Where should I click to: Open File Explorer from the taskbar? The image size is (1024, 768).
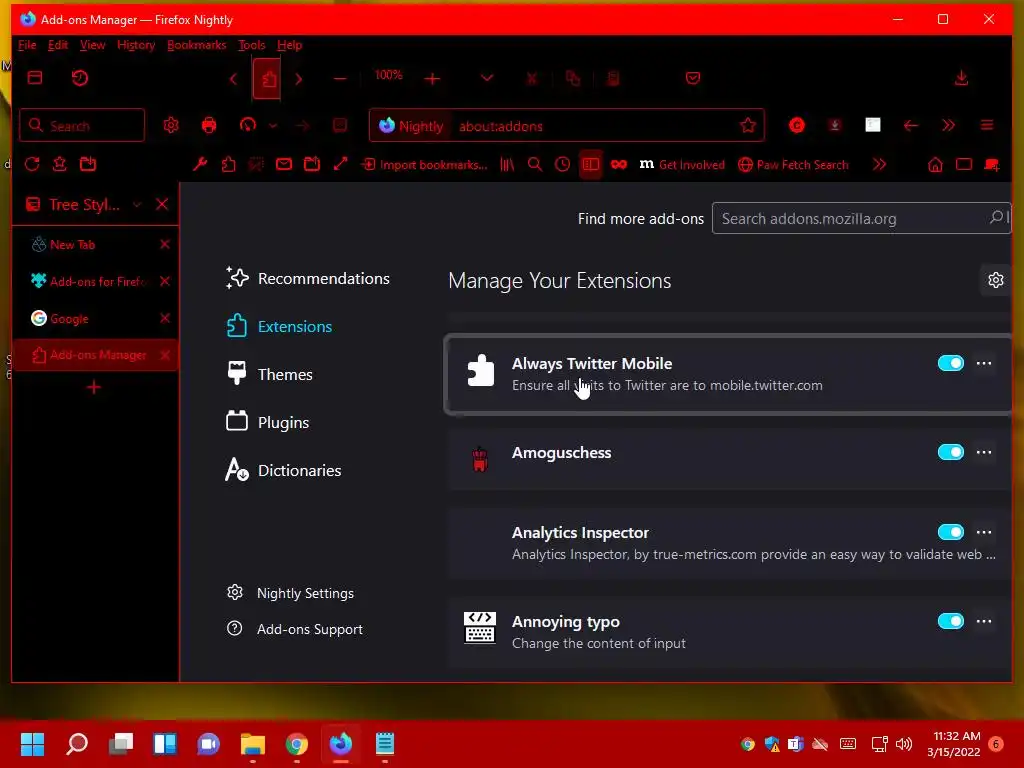pos(252,744)
